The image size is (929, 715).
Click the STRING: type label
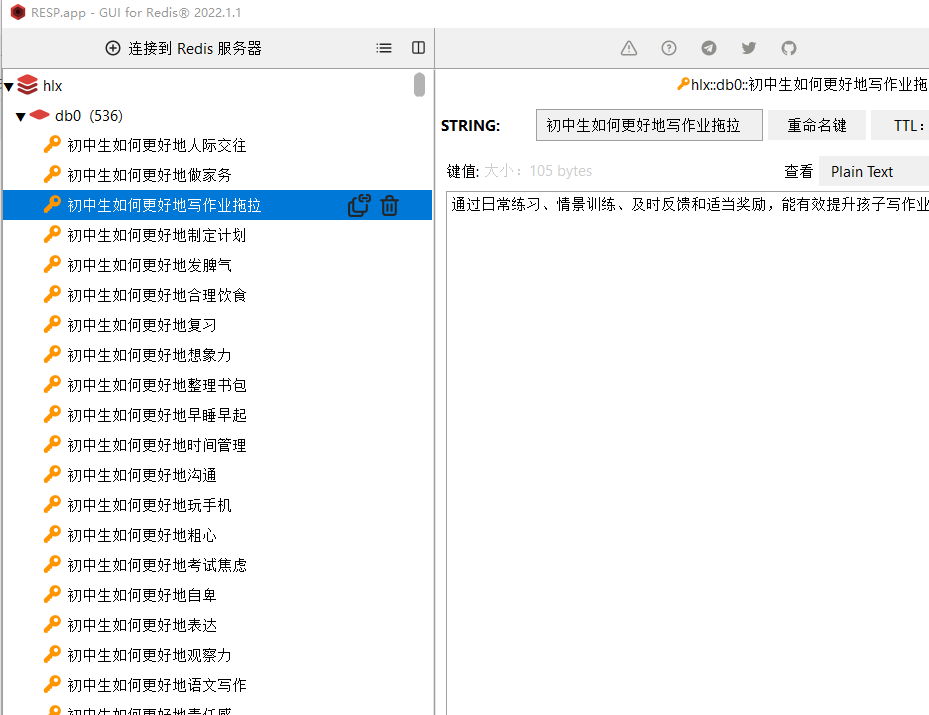(470, 126)
